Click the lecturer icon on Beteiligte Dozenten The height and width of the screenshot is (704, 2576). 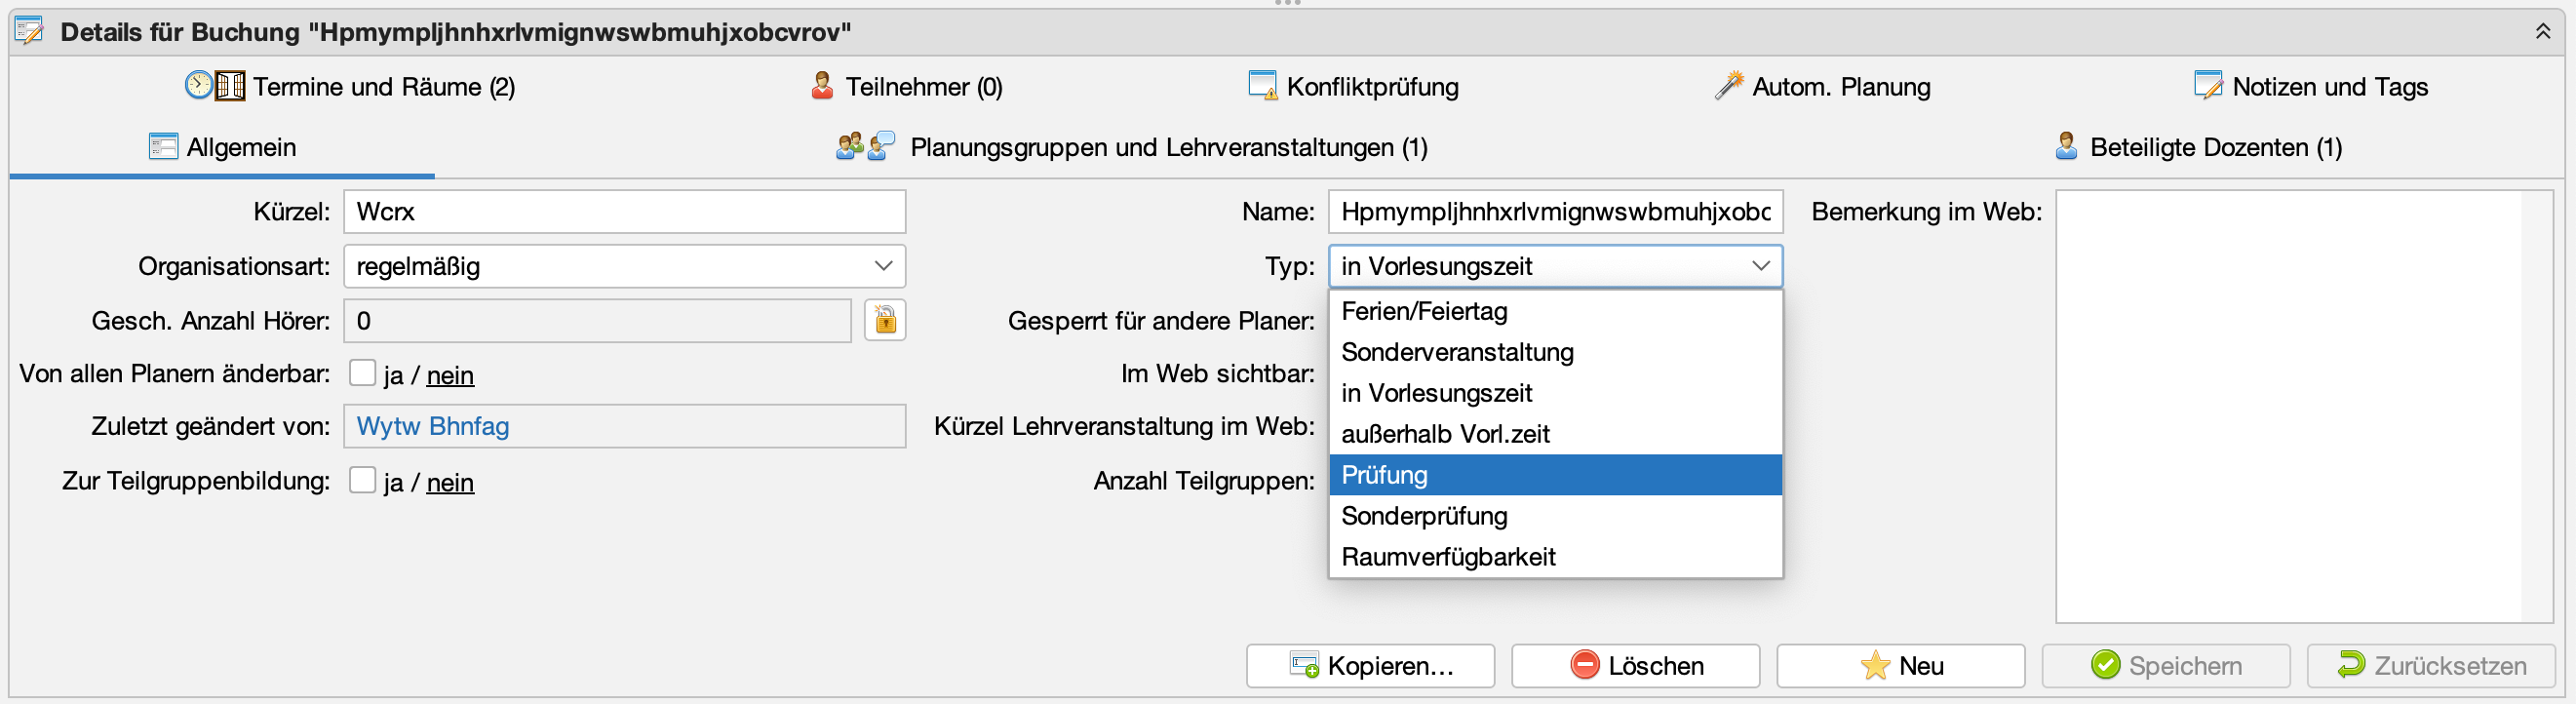(2066, 147)
